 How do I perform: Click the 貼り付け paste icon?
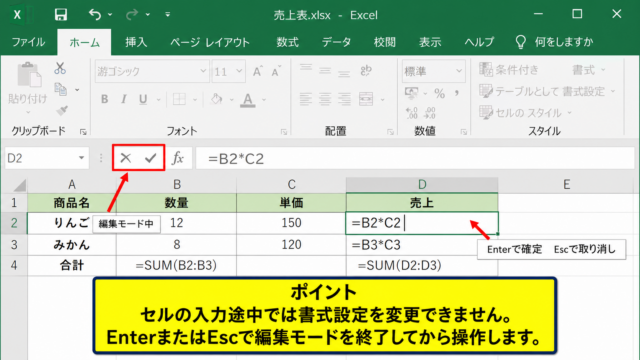29,75
